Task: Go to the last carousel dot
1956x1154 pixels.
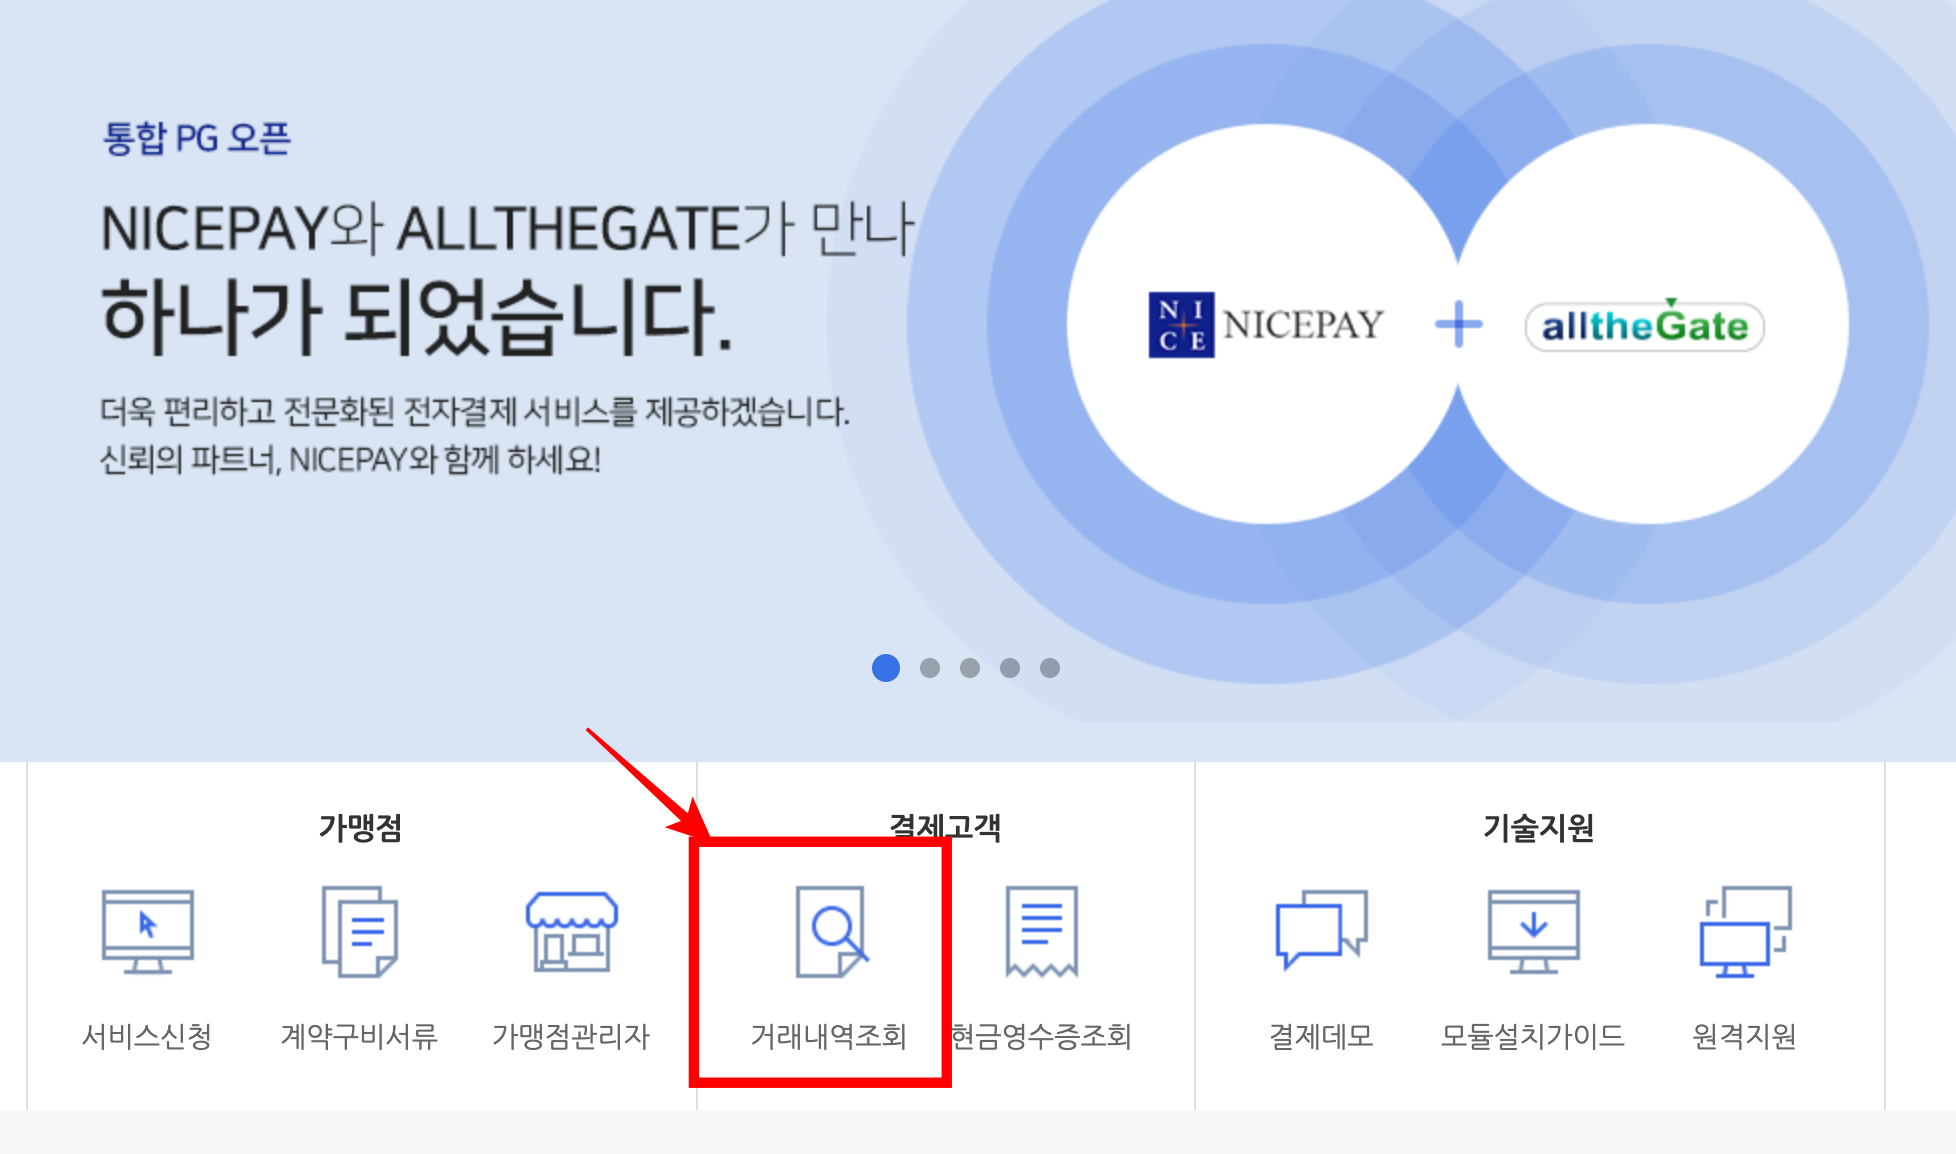Action: point(1050,668)
